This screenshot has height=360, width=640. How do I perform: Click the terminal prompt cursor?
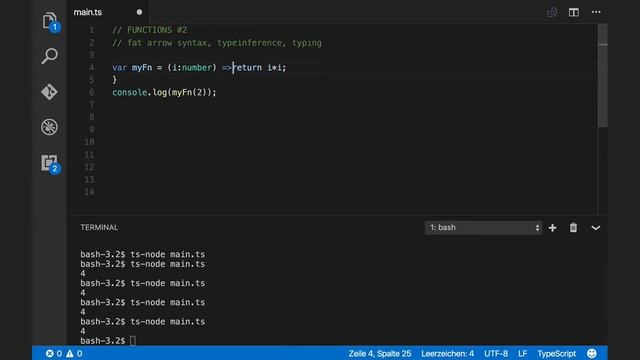pyautogui.click(x=133, y=341)
